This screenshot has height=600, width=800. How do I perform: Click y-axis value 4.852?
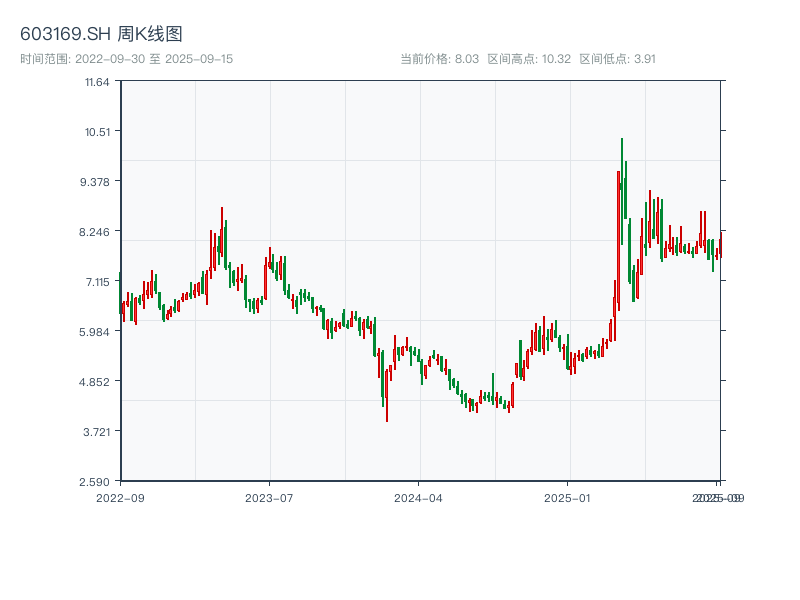click(x=94, y=382)
